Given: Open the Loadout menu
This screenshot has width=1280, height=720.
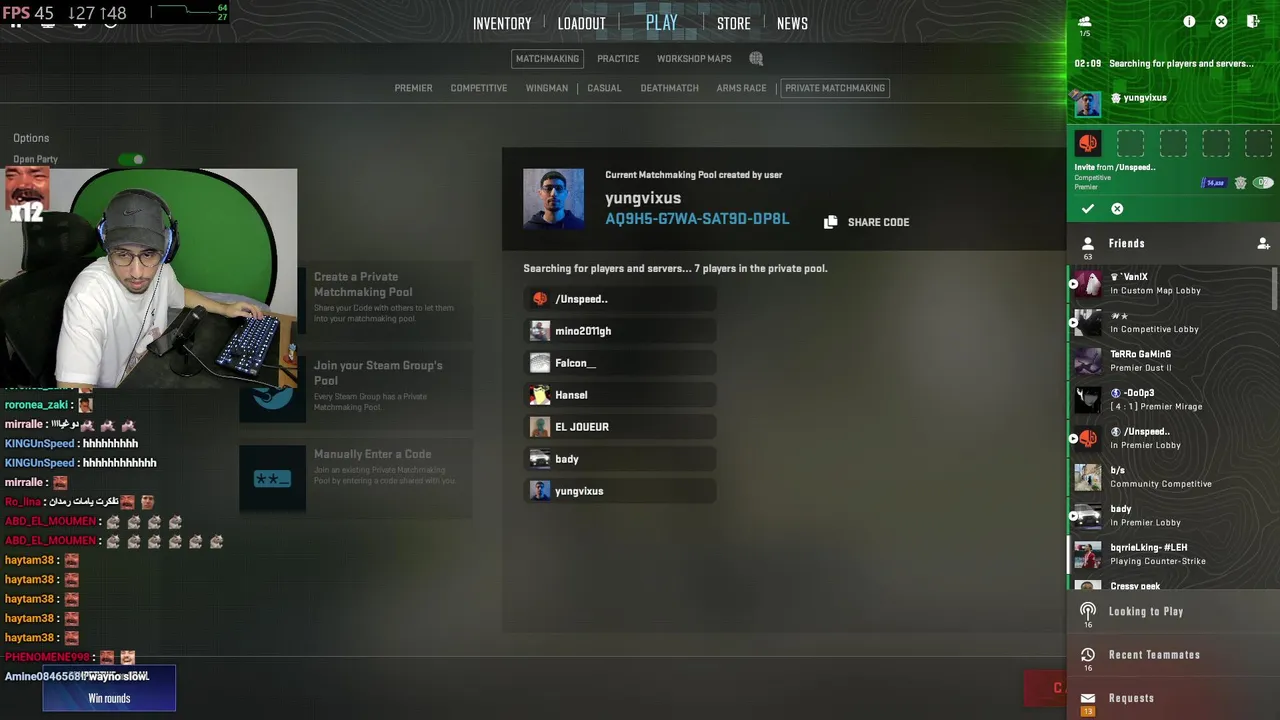Looking at the screenshot, I should pyautogui.click(x=581, y=23).
